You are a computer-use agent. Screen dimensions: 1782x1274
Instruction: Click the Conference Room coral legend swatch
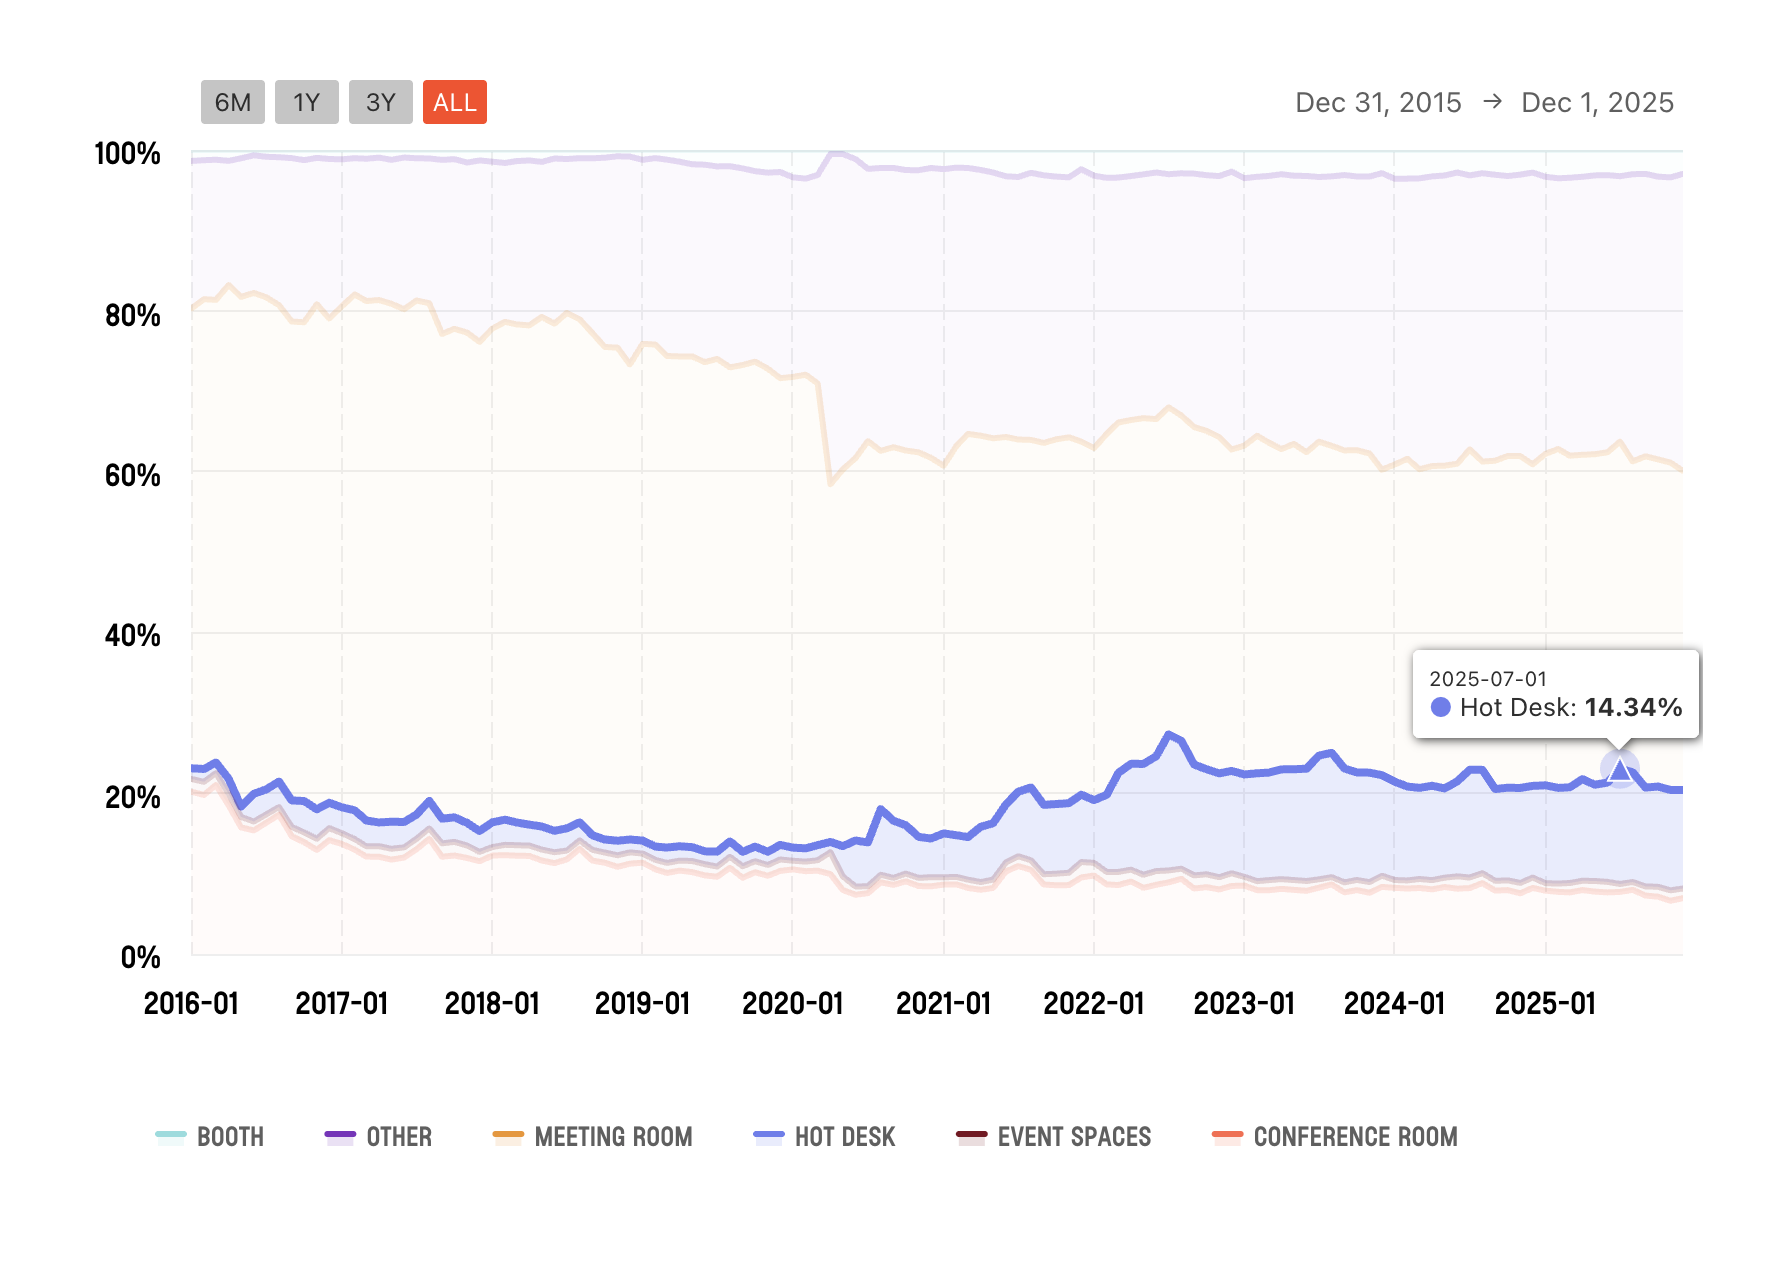pos(1227,1135)
